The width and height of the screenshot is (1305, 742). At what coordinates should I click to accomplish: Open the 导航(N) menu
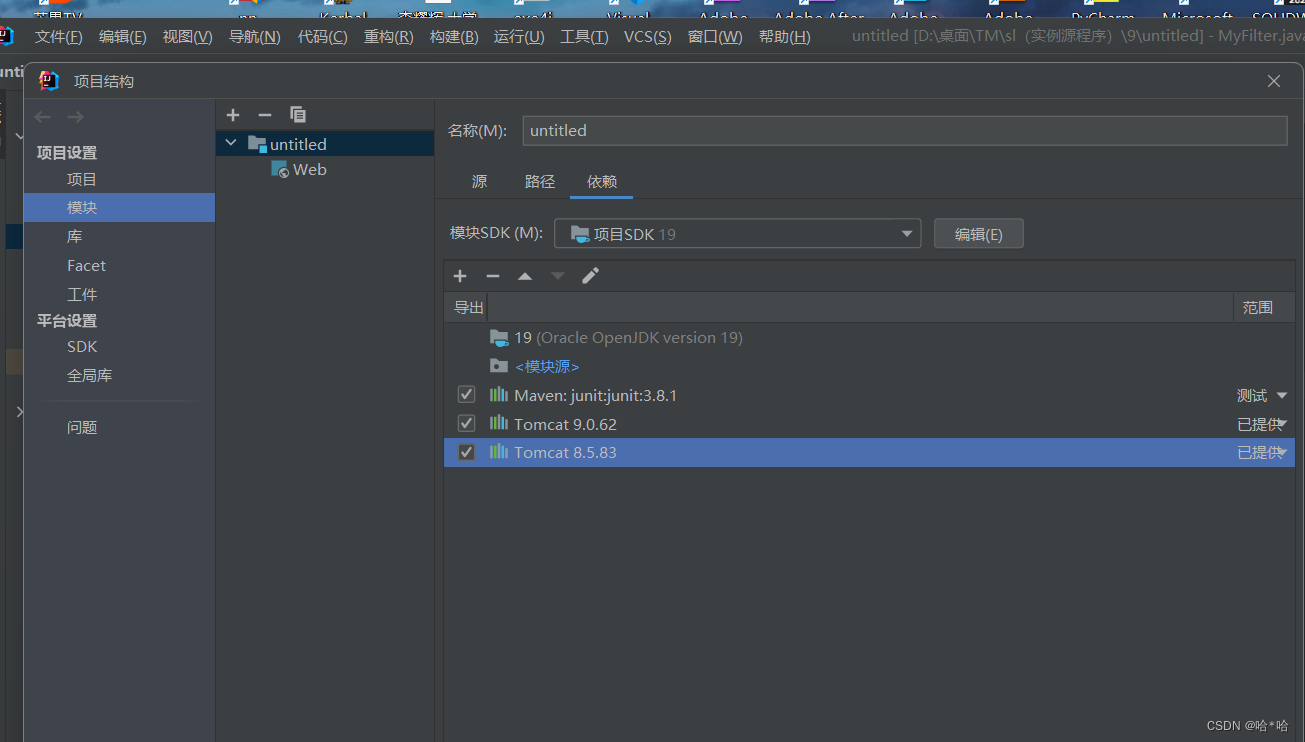click(x=254, y=37)
